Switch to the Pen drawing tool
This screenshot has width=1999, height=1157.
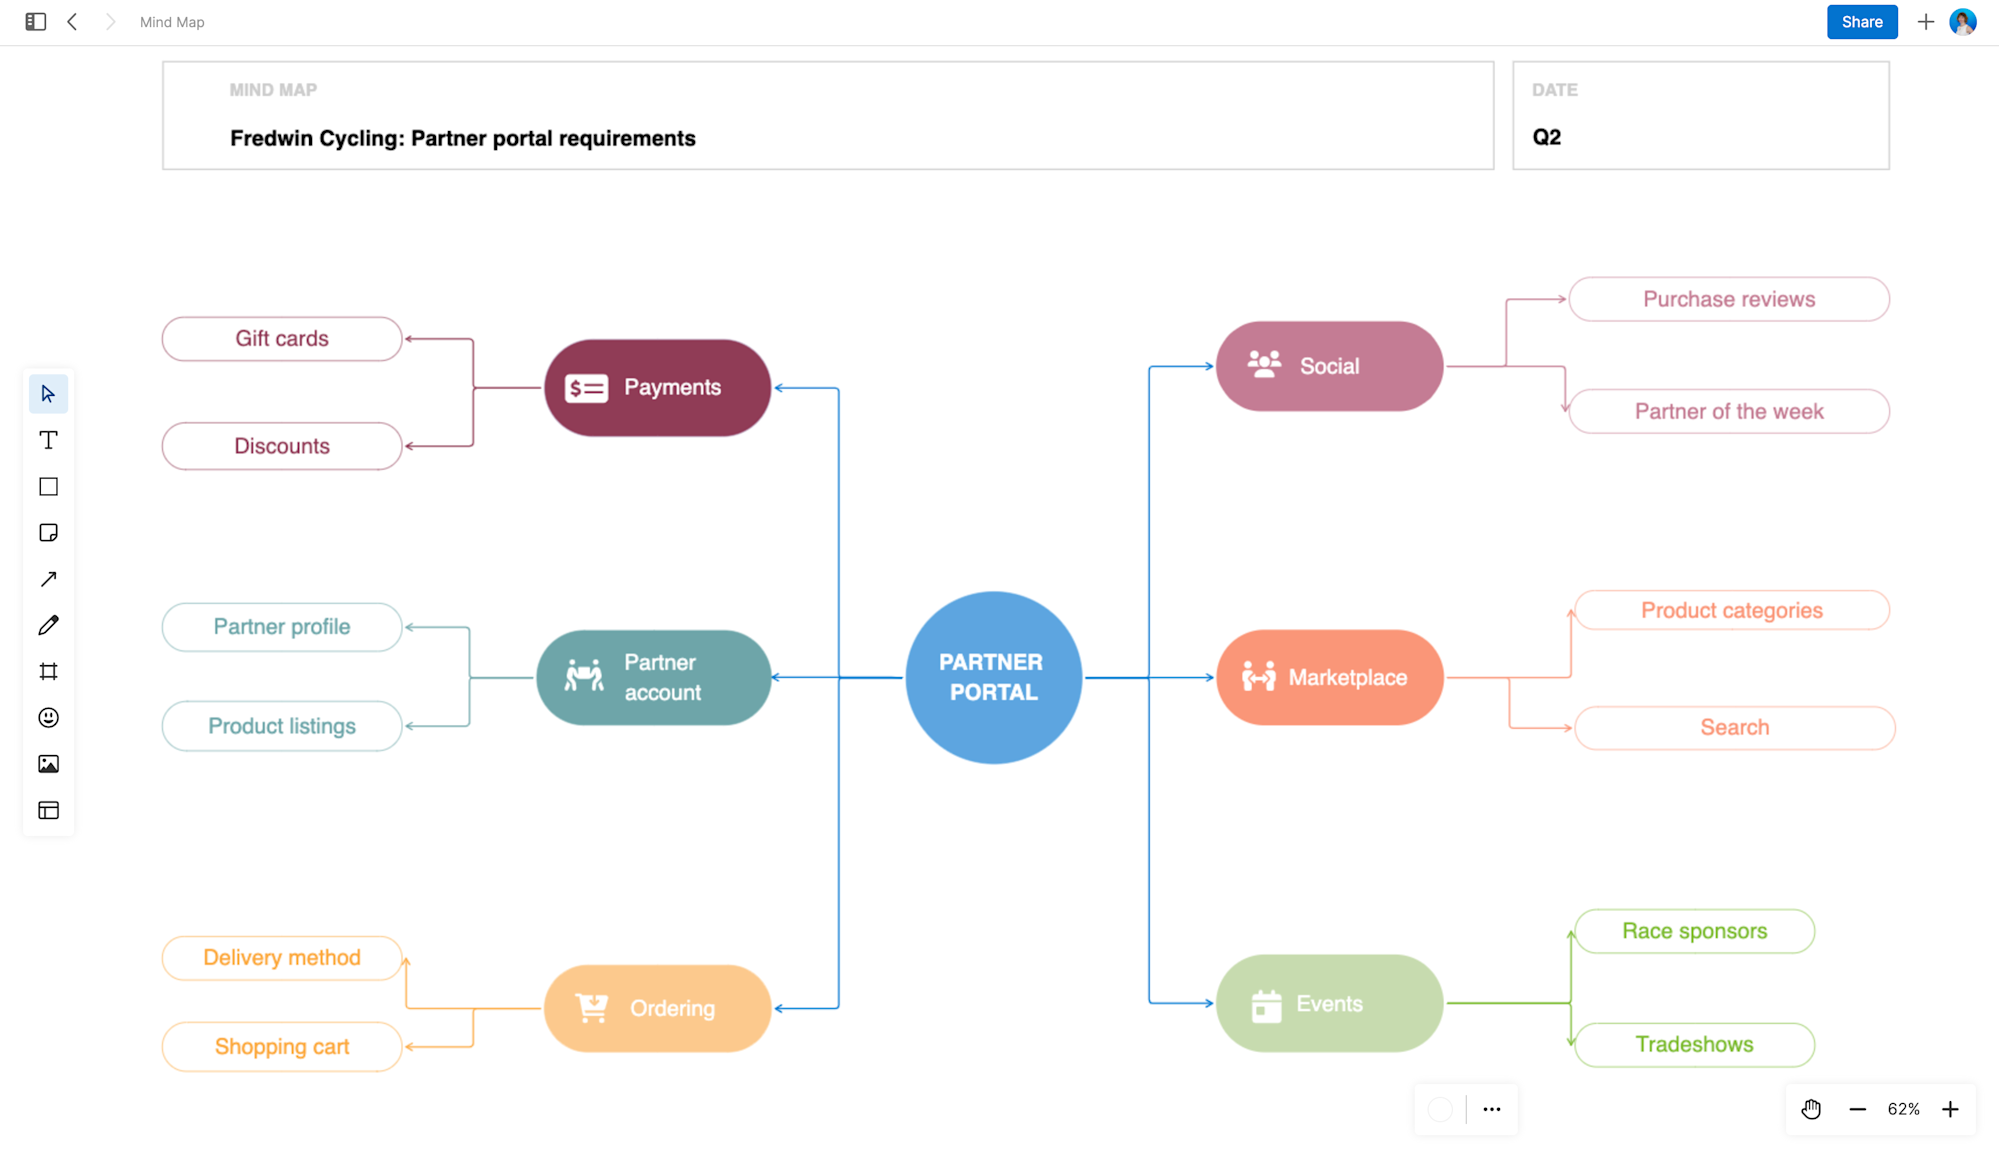click(x=47, y=624)
